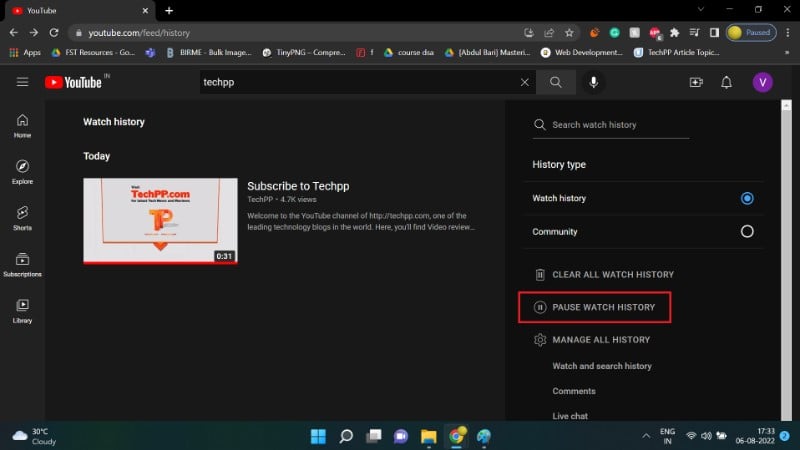Open the Chrome side panel icon
Screen dimensions: 800x450
(714, 33)
